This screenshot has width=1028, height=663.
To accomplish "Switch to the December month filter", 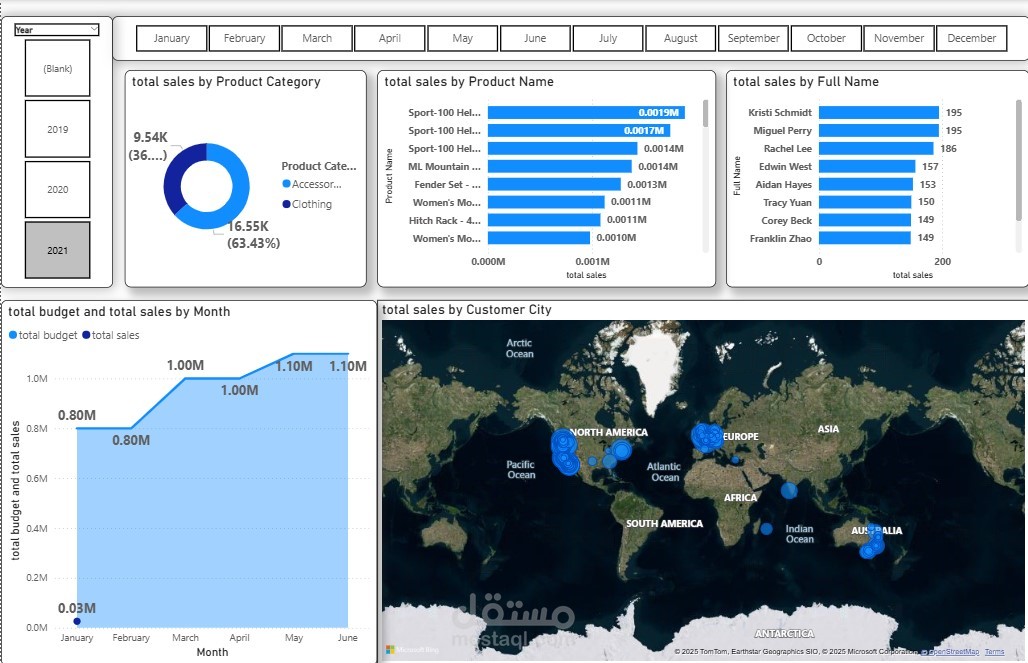I will [x=971, y=38].
